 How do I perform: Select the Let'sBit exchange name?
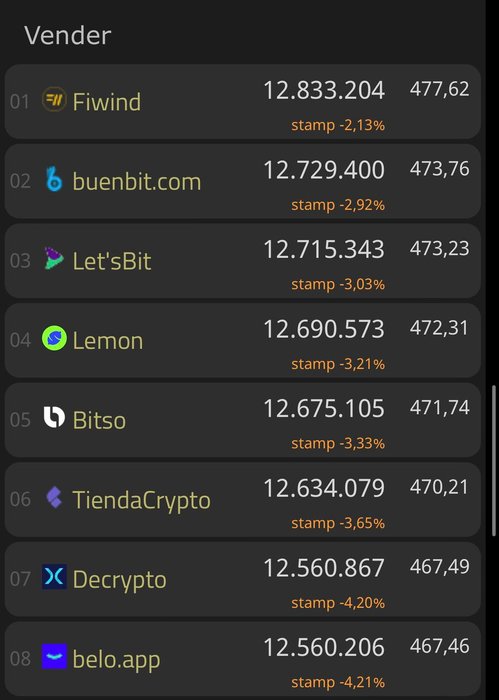pos(112,261)
